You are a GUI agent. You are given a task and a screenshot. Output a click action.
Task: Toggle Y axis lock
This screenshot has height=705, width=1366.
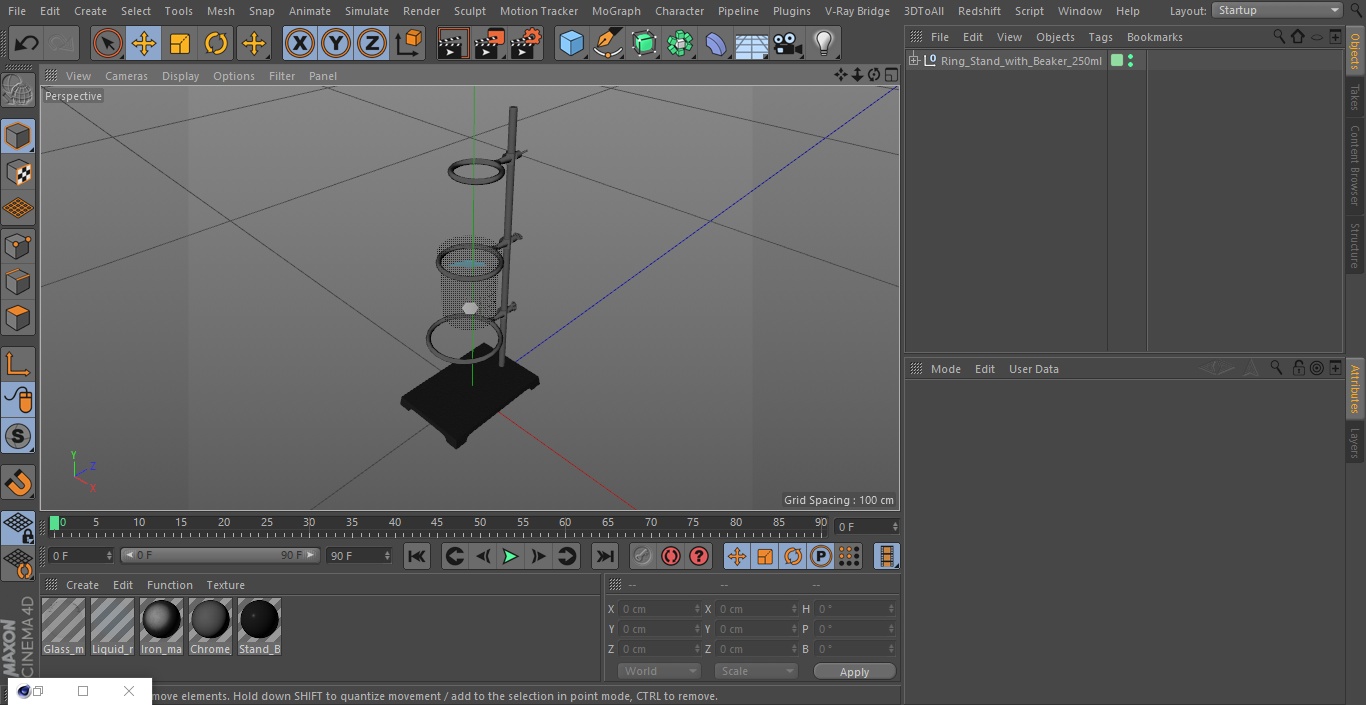[336, 44]
